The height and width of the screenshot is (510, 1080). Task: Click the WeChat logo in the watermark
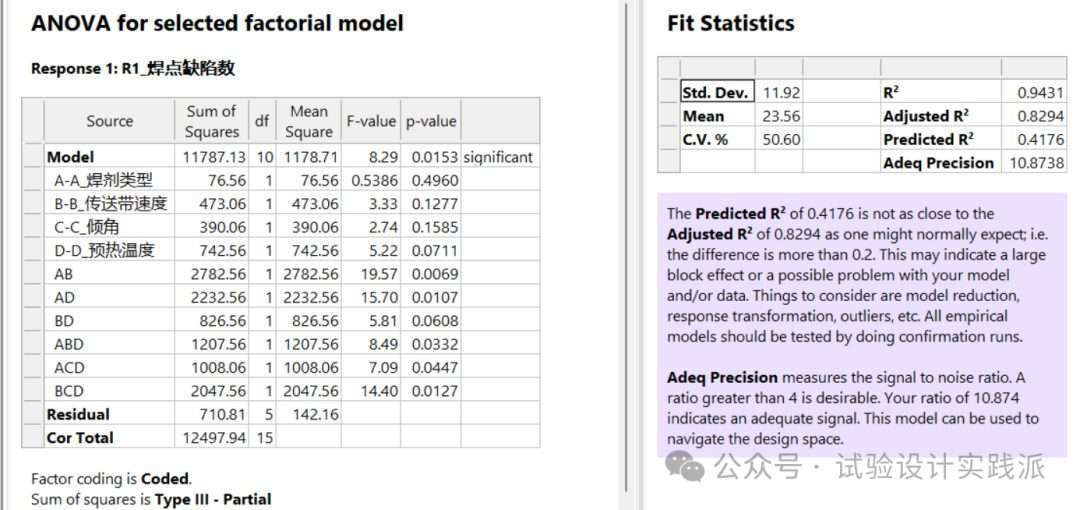(x=685, y=464)
